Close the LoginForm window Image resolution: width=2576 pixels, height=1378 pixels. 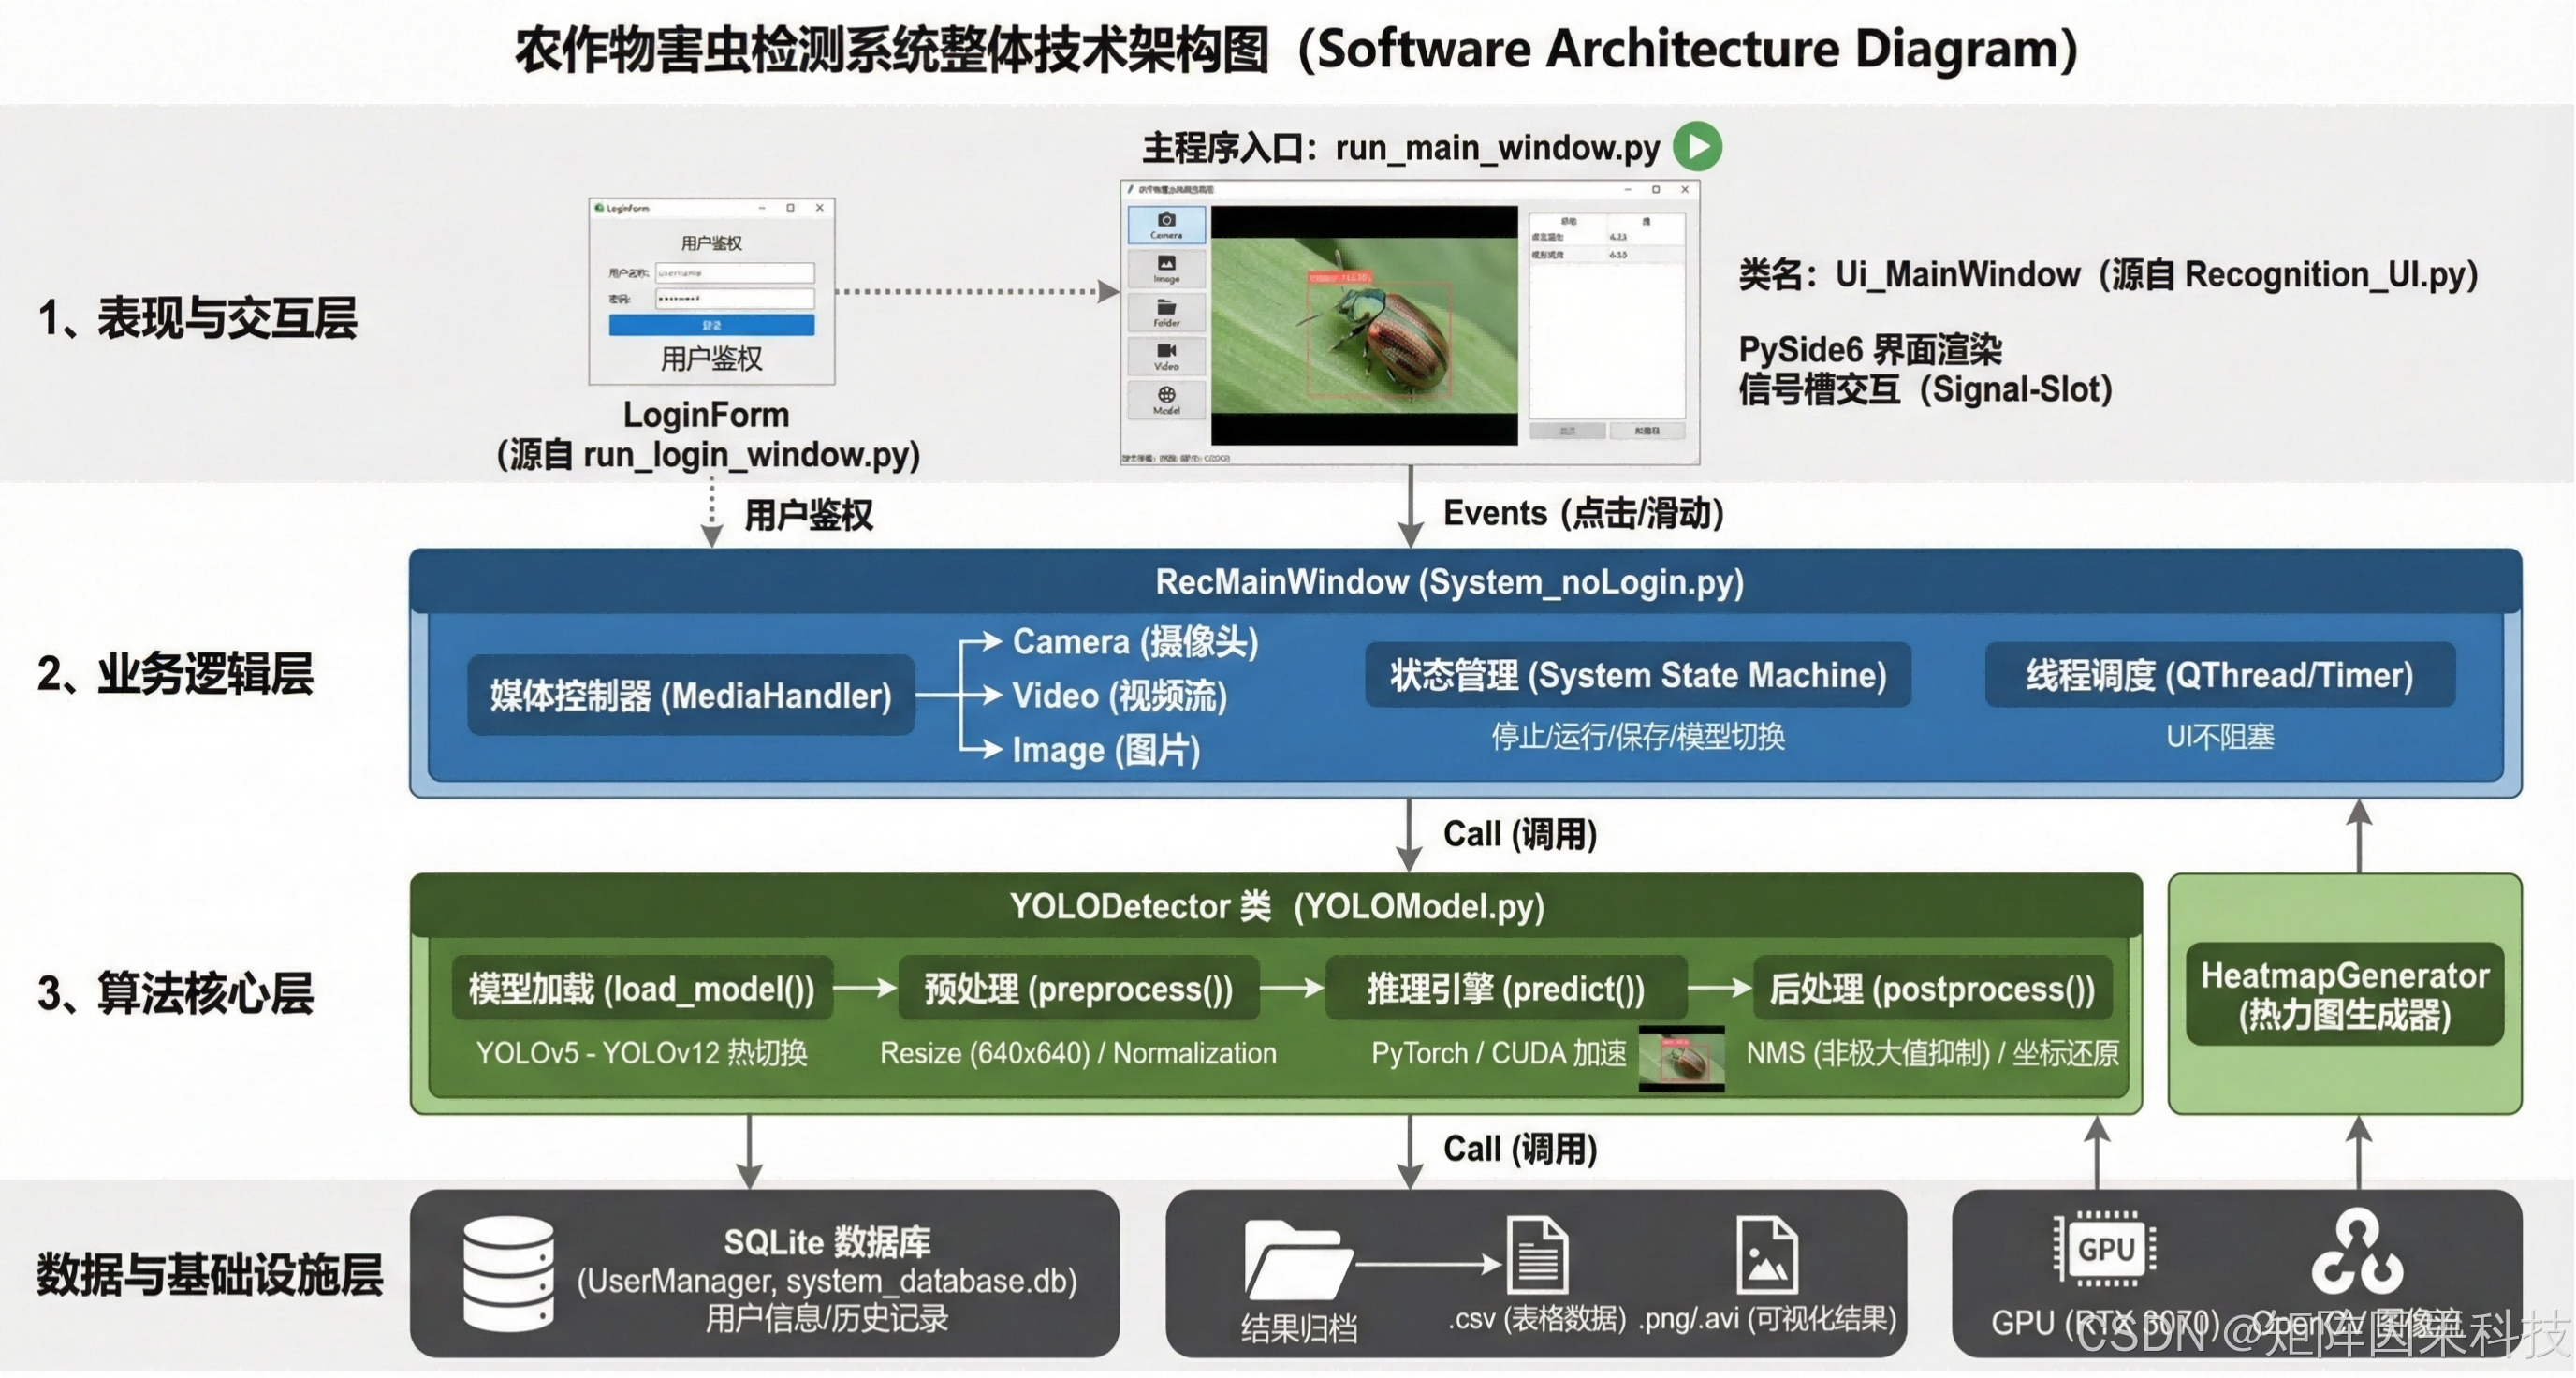pyautogui.click(x=820, y=208)
